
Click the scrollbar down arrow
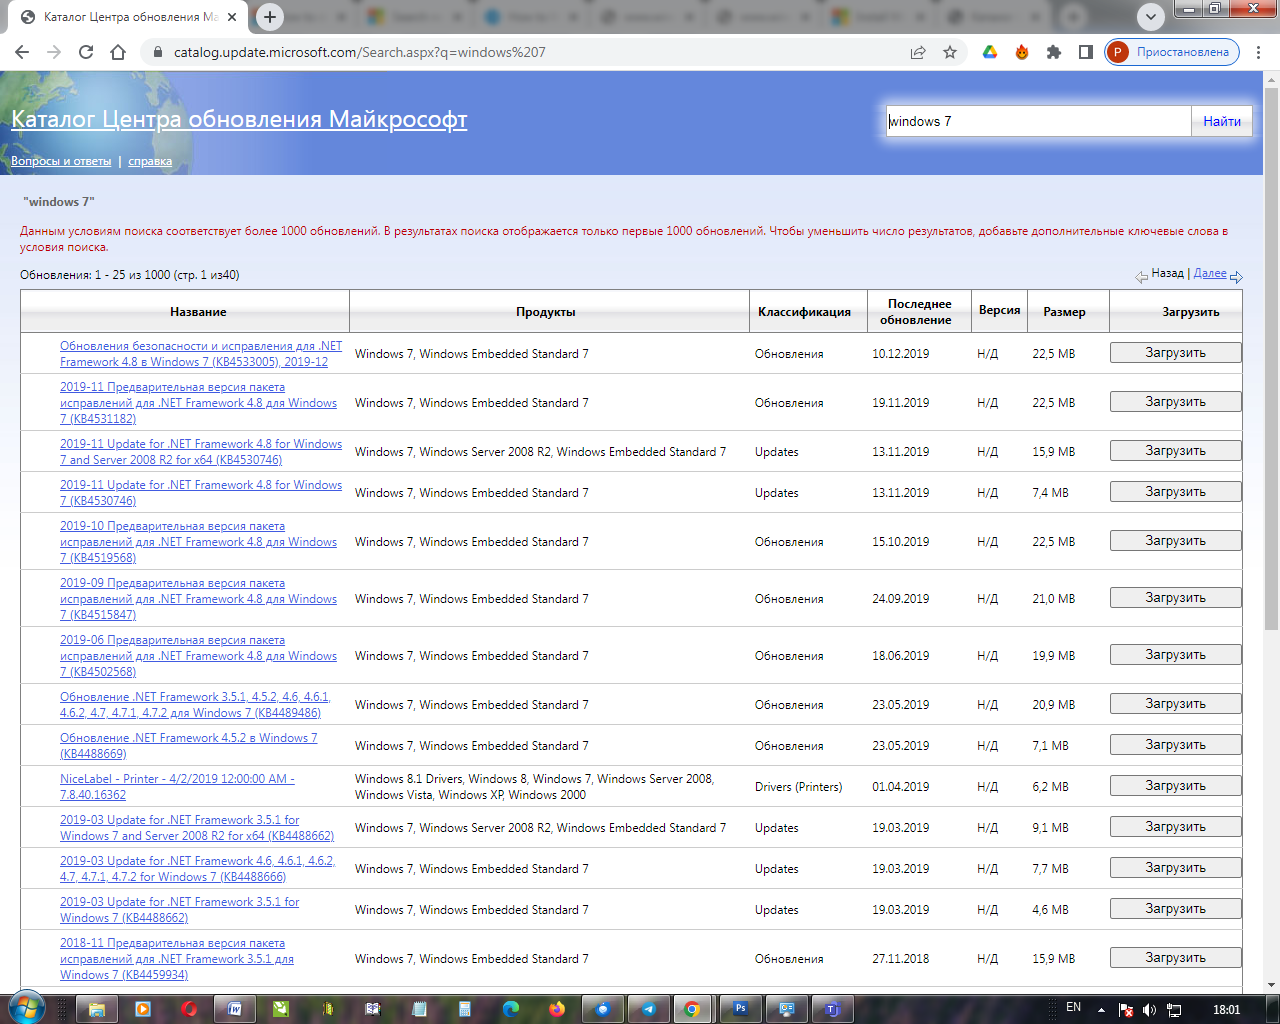(x=1271, y=984)
